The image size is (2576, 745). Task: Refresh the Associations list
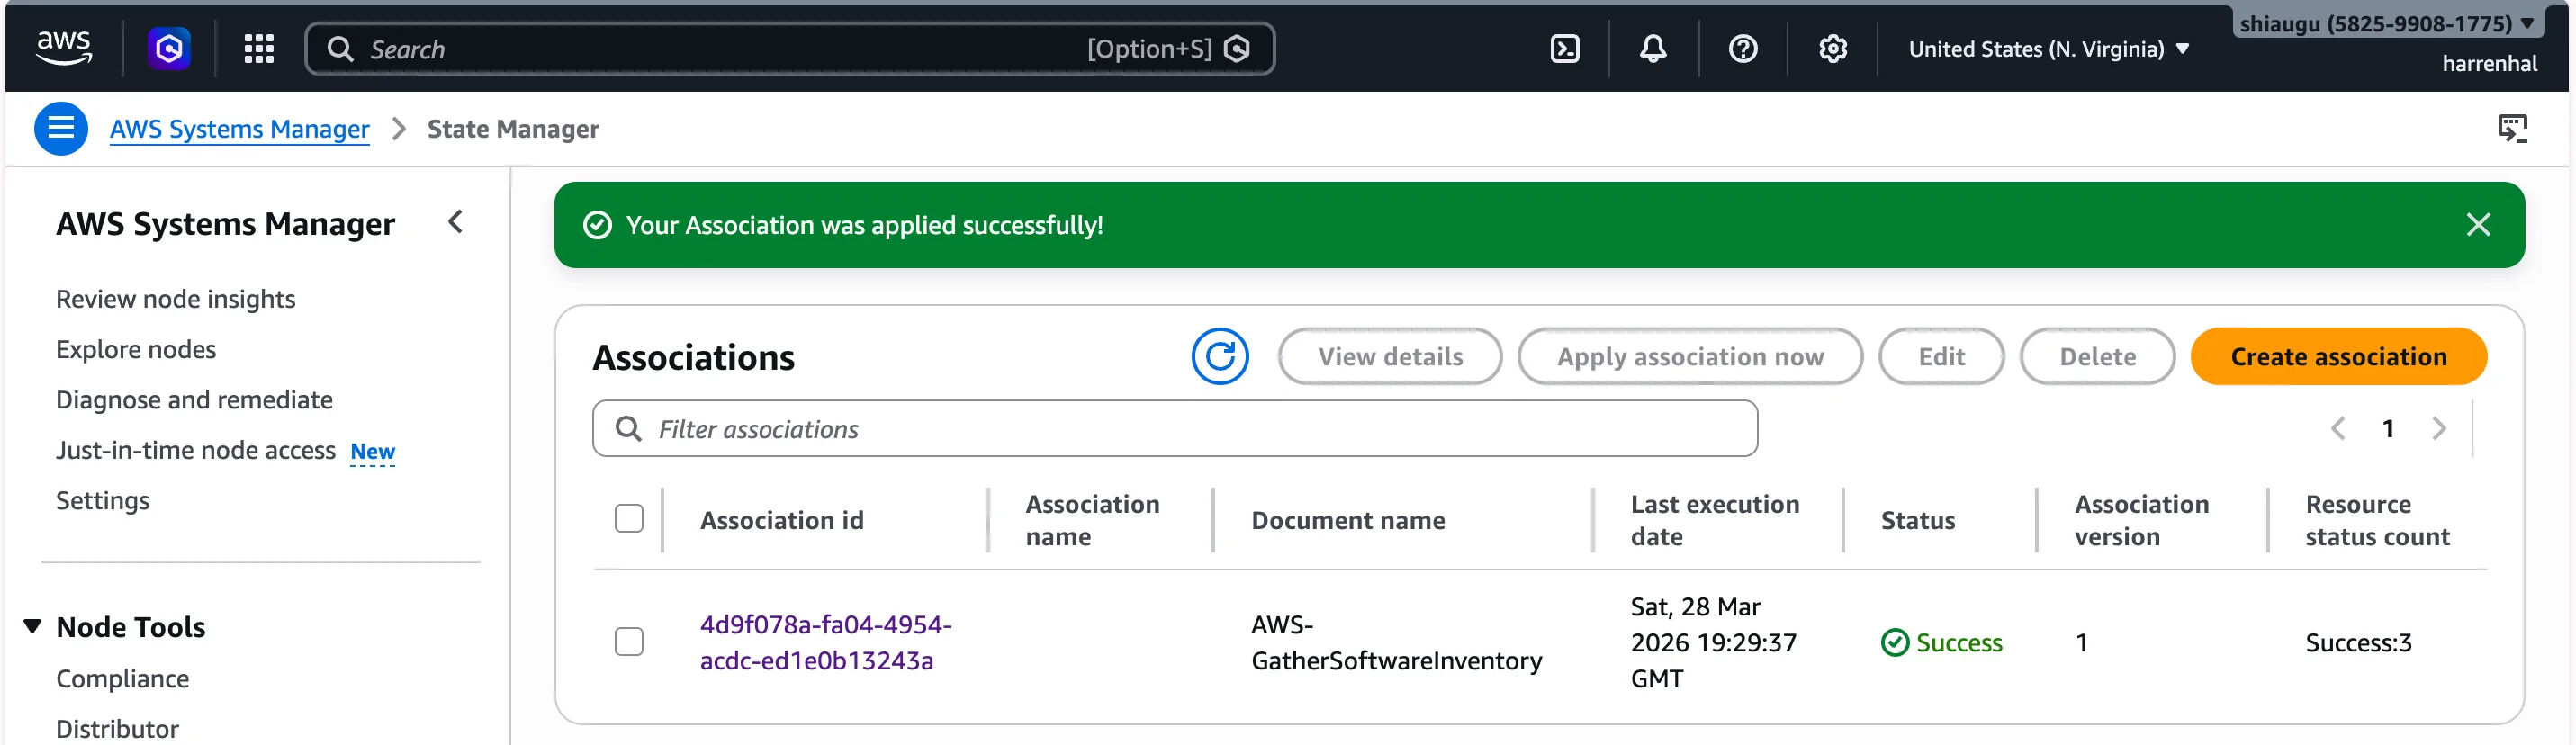tap(1220, 357)
